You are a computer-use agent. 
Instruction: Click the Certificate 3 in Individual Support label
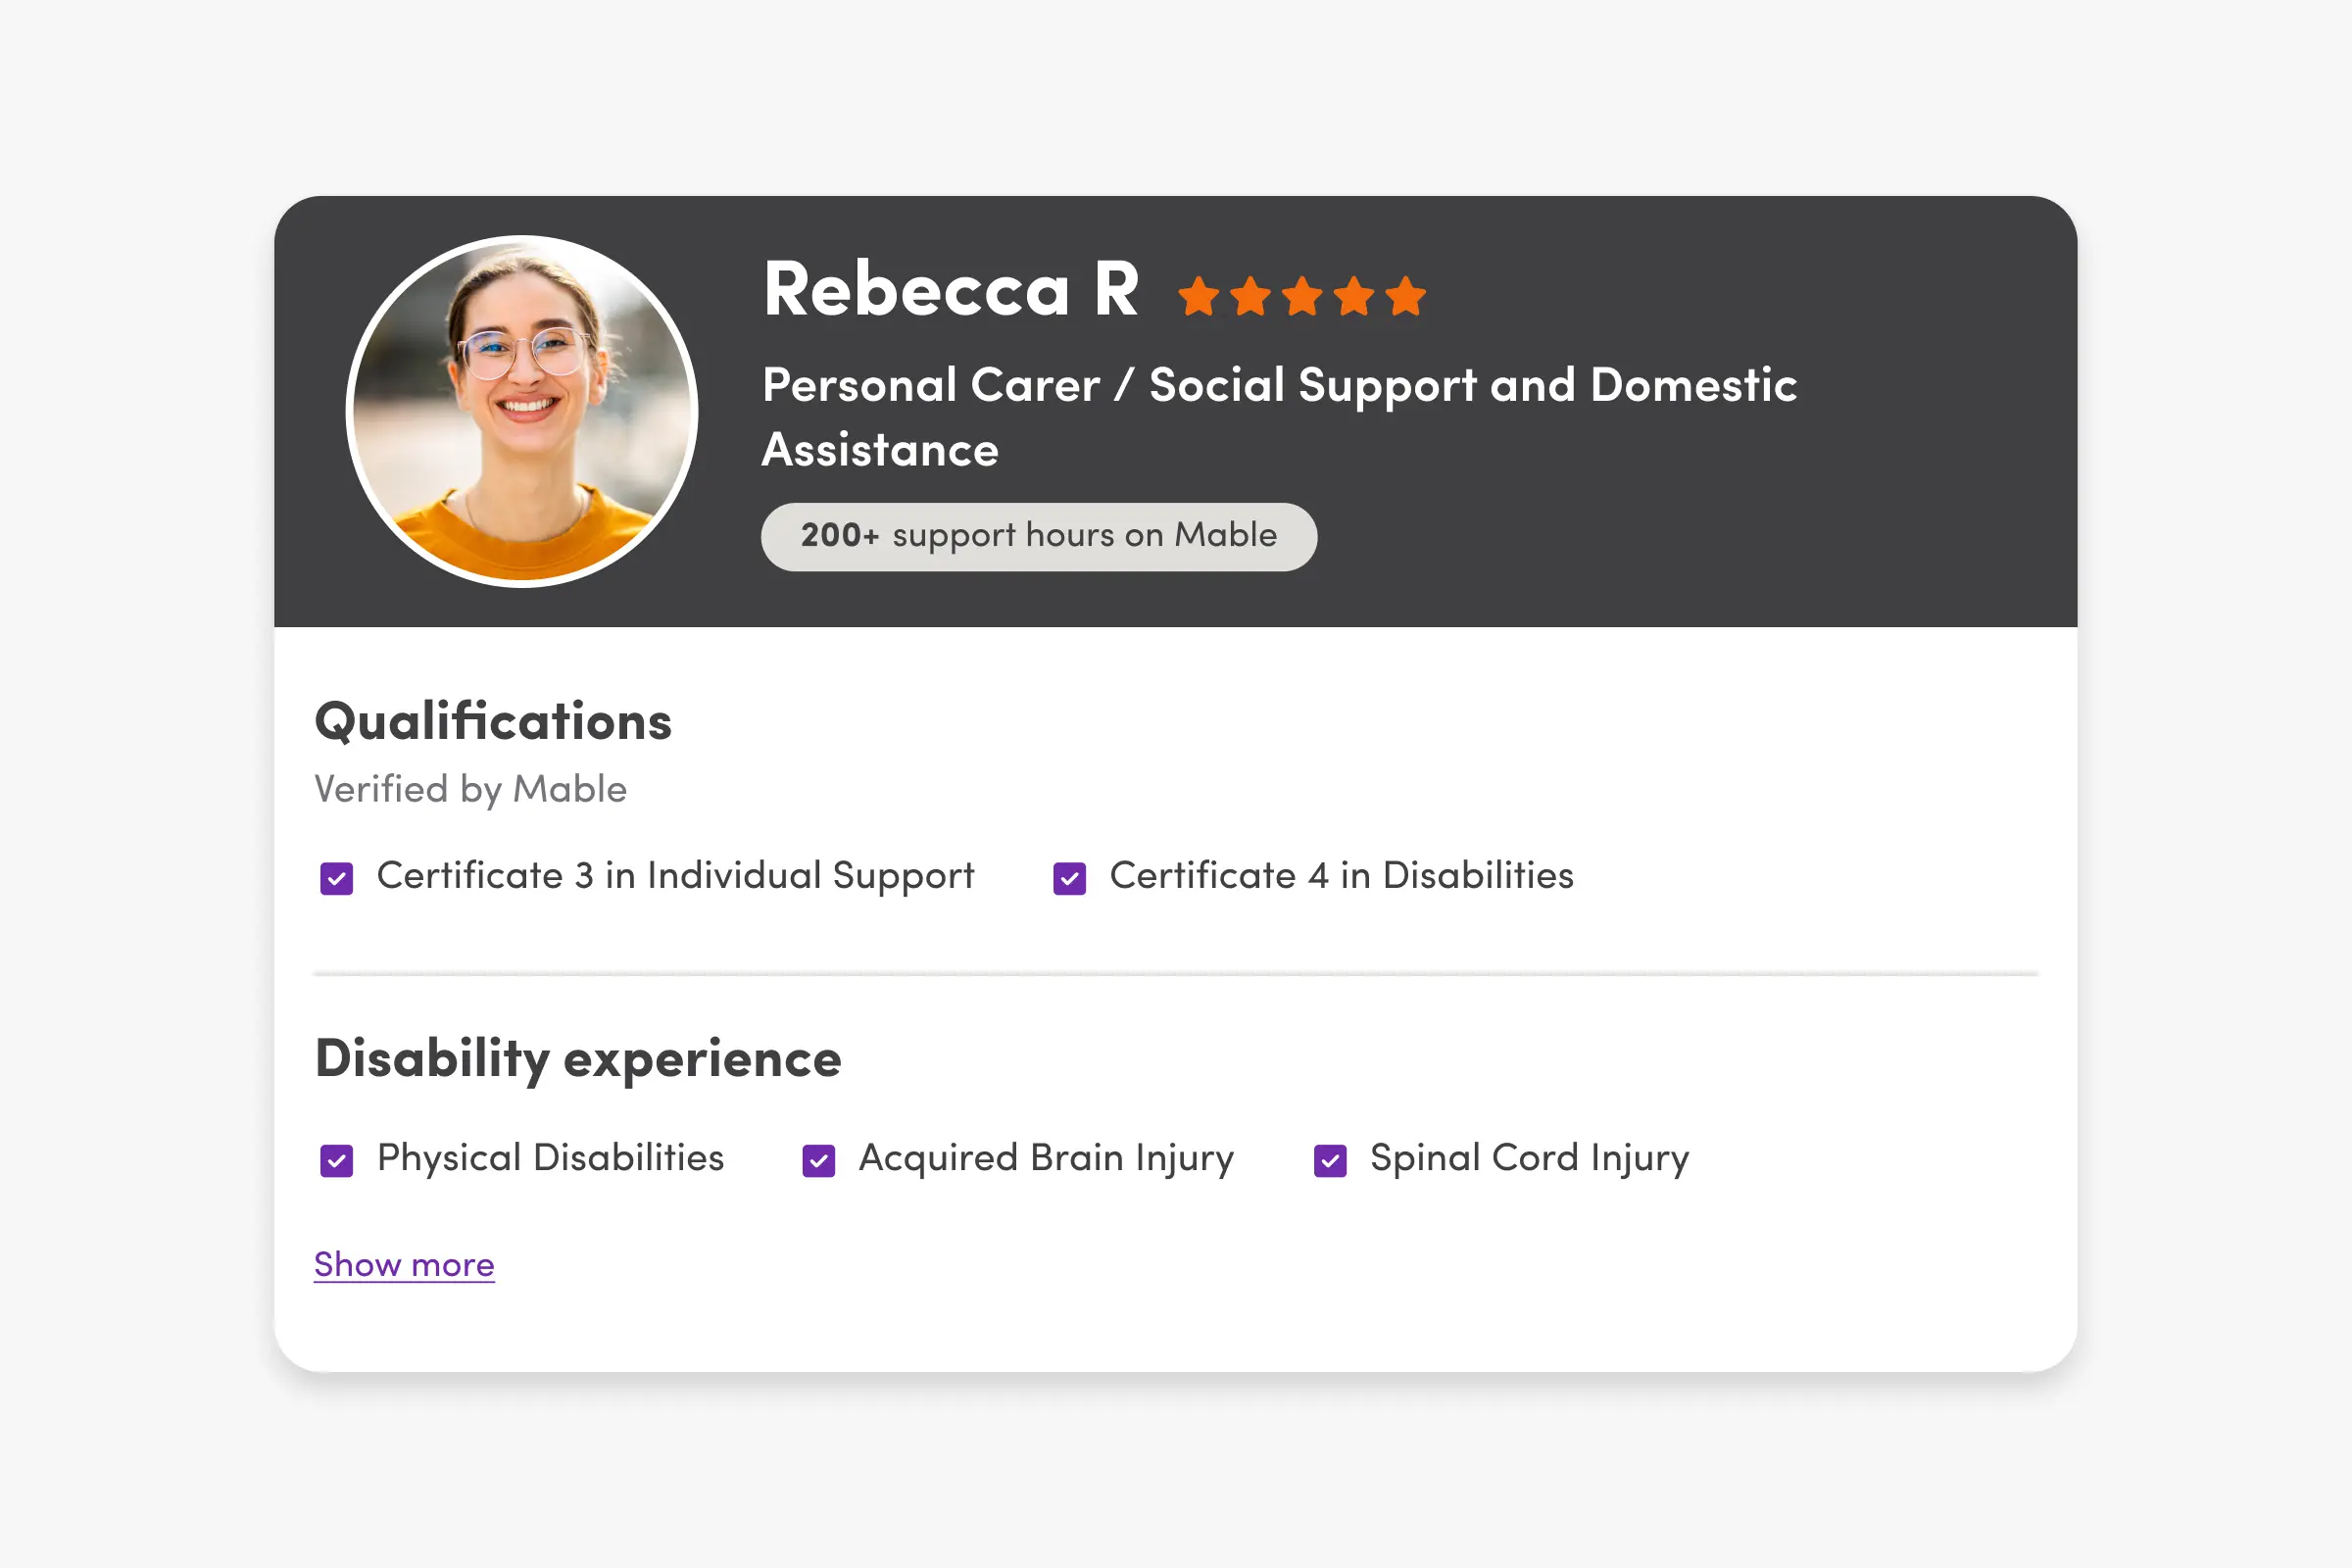pos(675,876)
